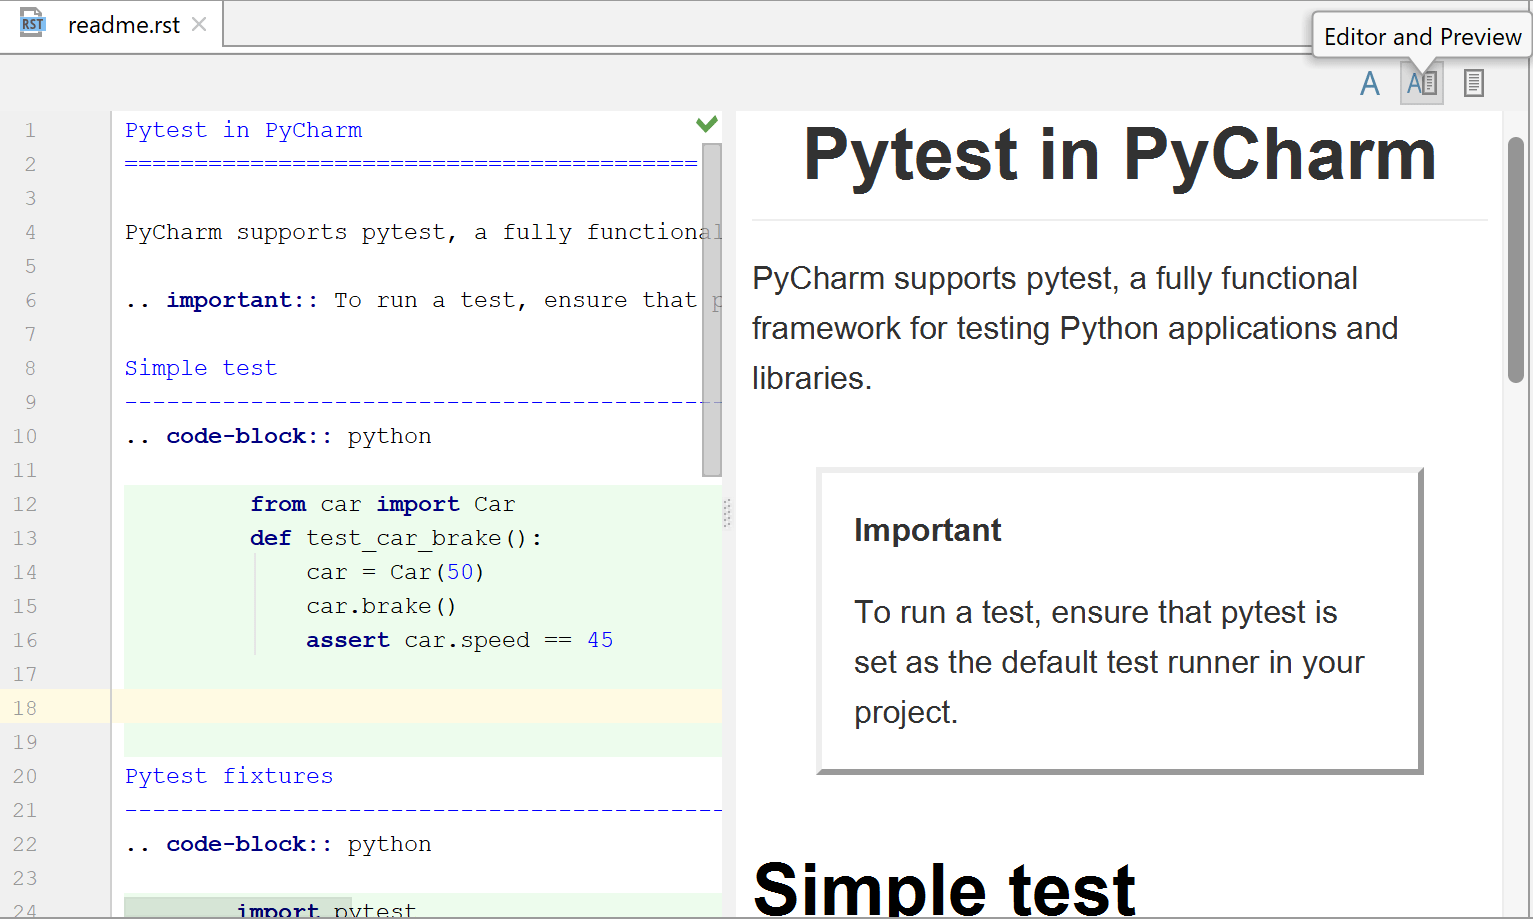Viewport: 1533px width, 919px height.
Task: Click the 'PyCharm supports pytest' source line
Action: click(x=423, y=232)
